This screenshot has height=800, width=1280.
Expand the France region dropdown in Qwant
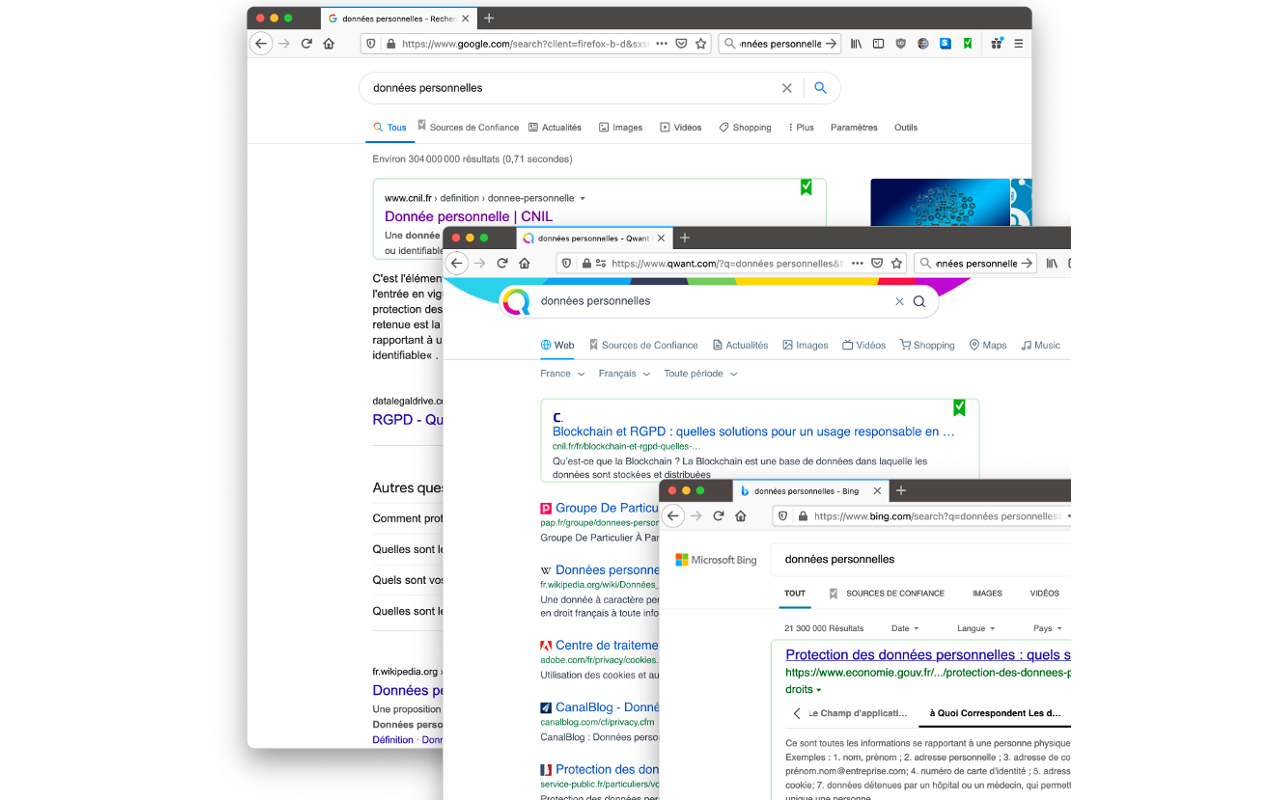pyautogui.click(x=562, y=373)
